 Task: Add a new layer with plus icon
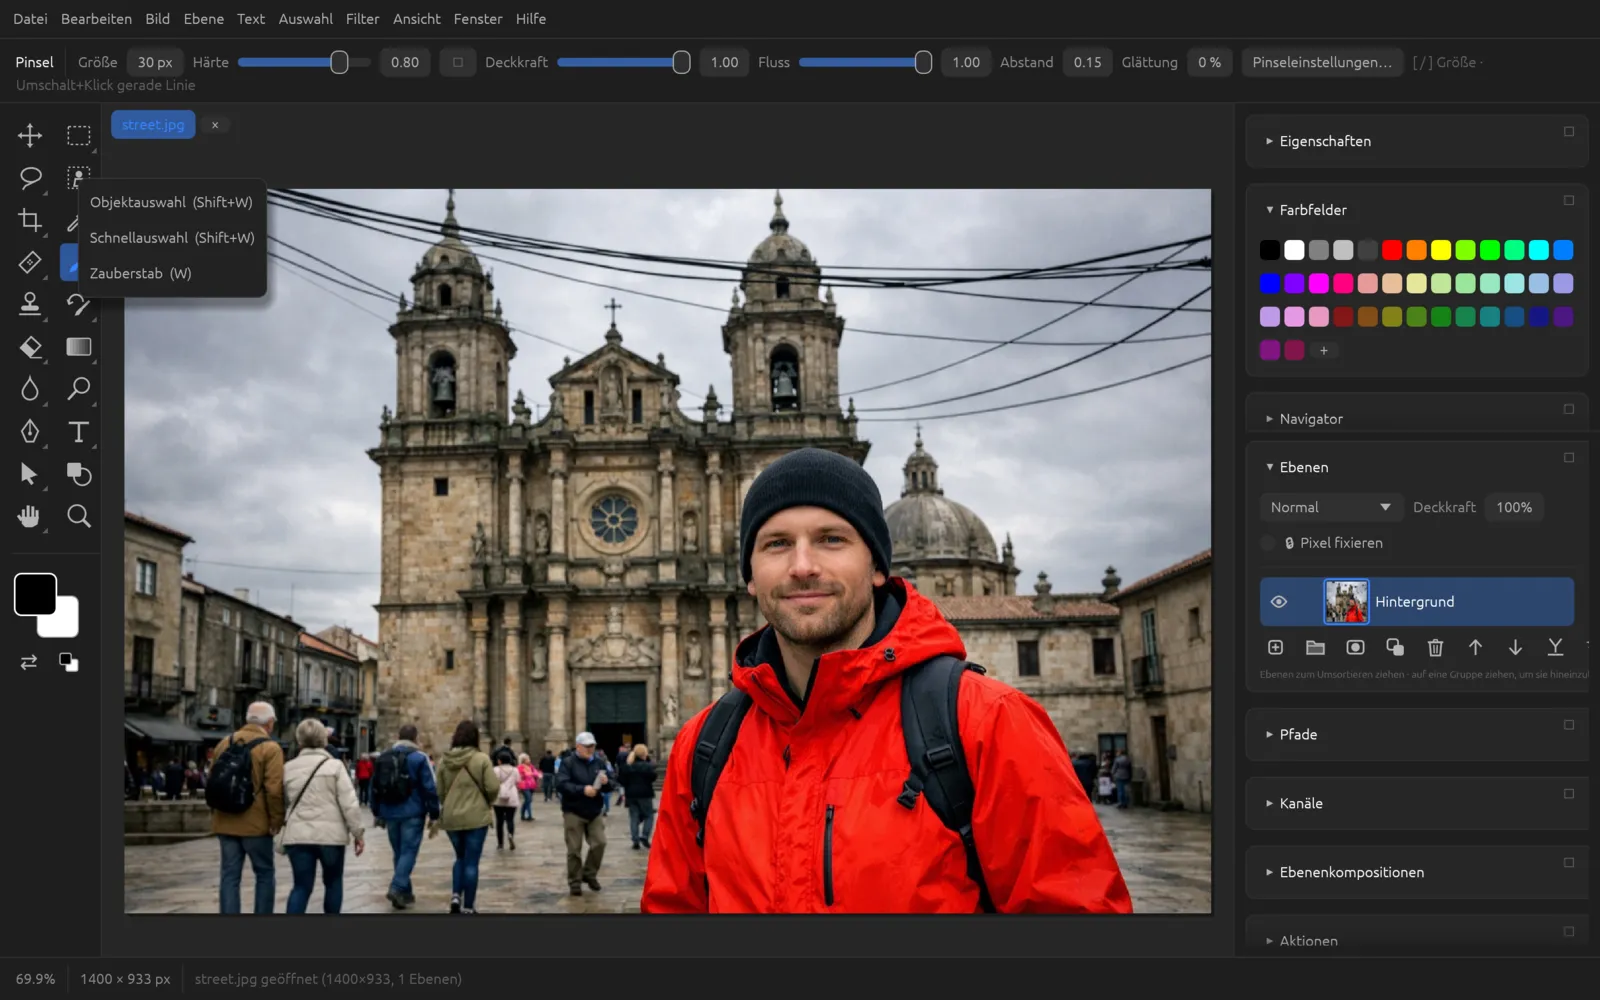coord(1275,648)
